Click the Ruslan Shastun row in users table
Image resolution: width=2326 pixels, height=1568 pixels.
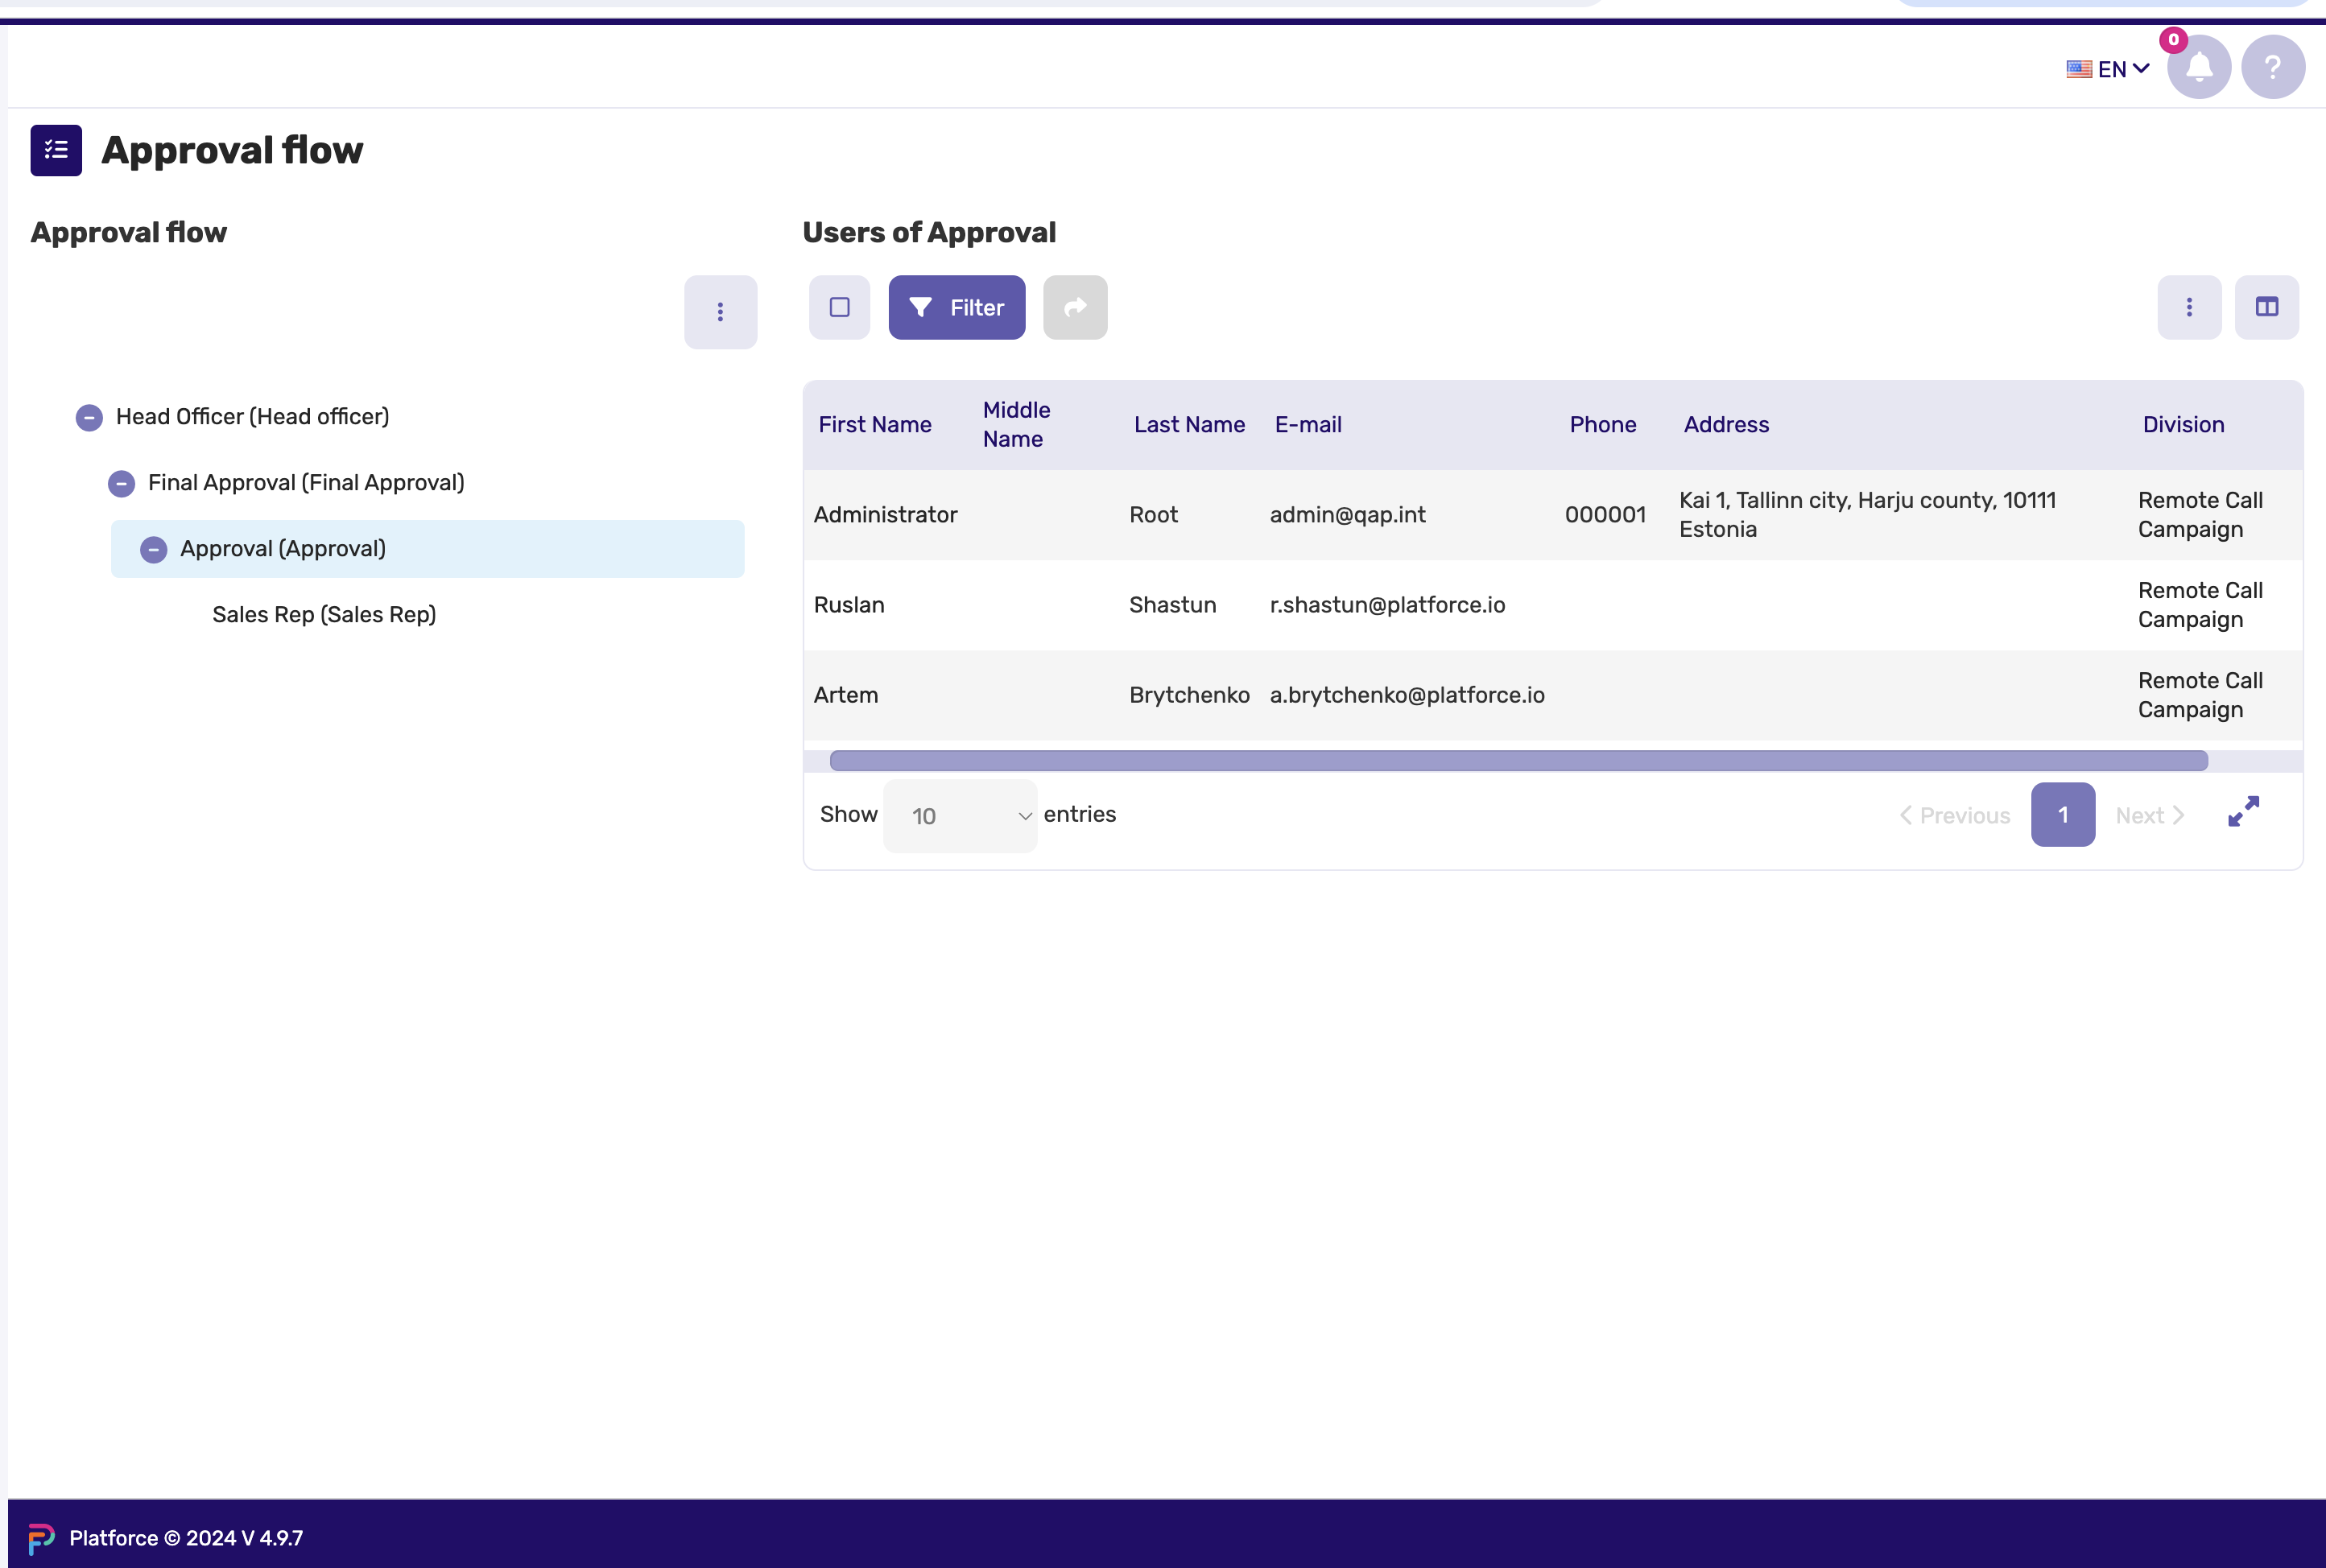[1554, 605]
